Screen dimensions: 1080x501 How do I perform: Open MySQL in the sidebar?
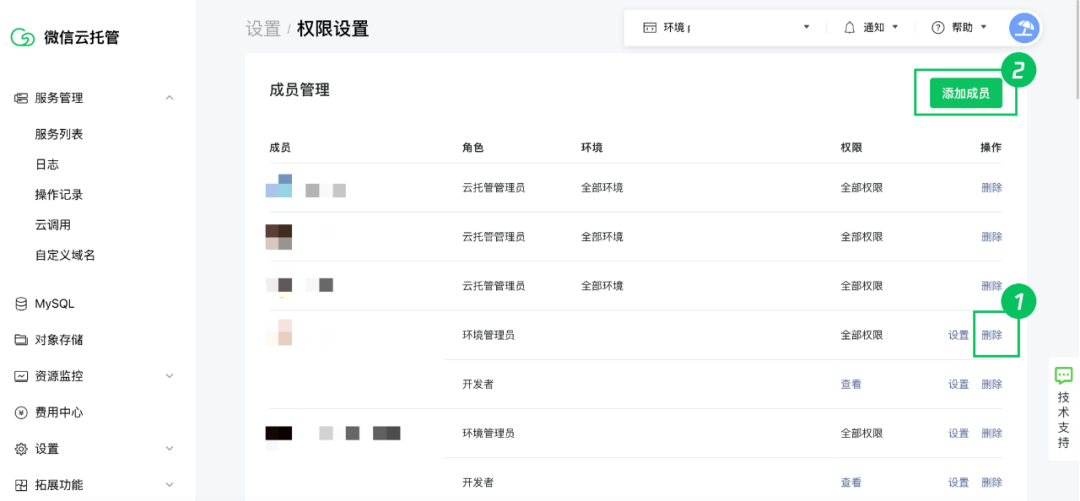(54, 304)
